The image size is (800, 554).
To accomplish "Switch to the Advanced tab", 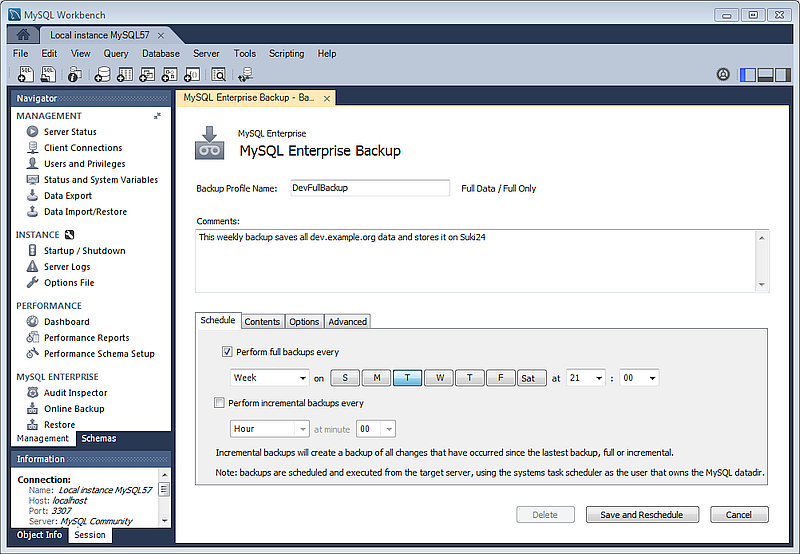I will coord(347,321).
